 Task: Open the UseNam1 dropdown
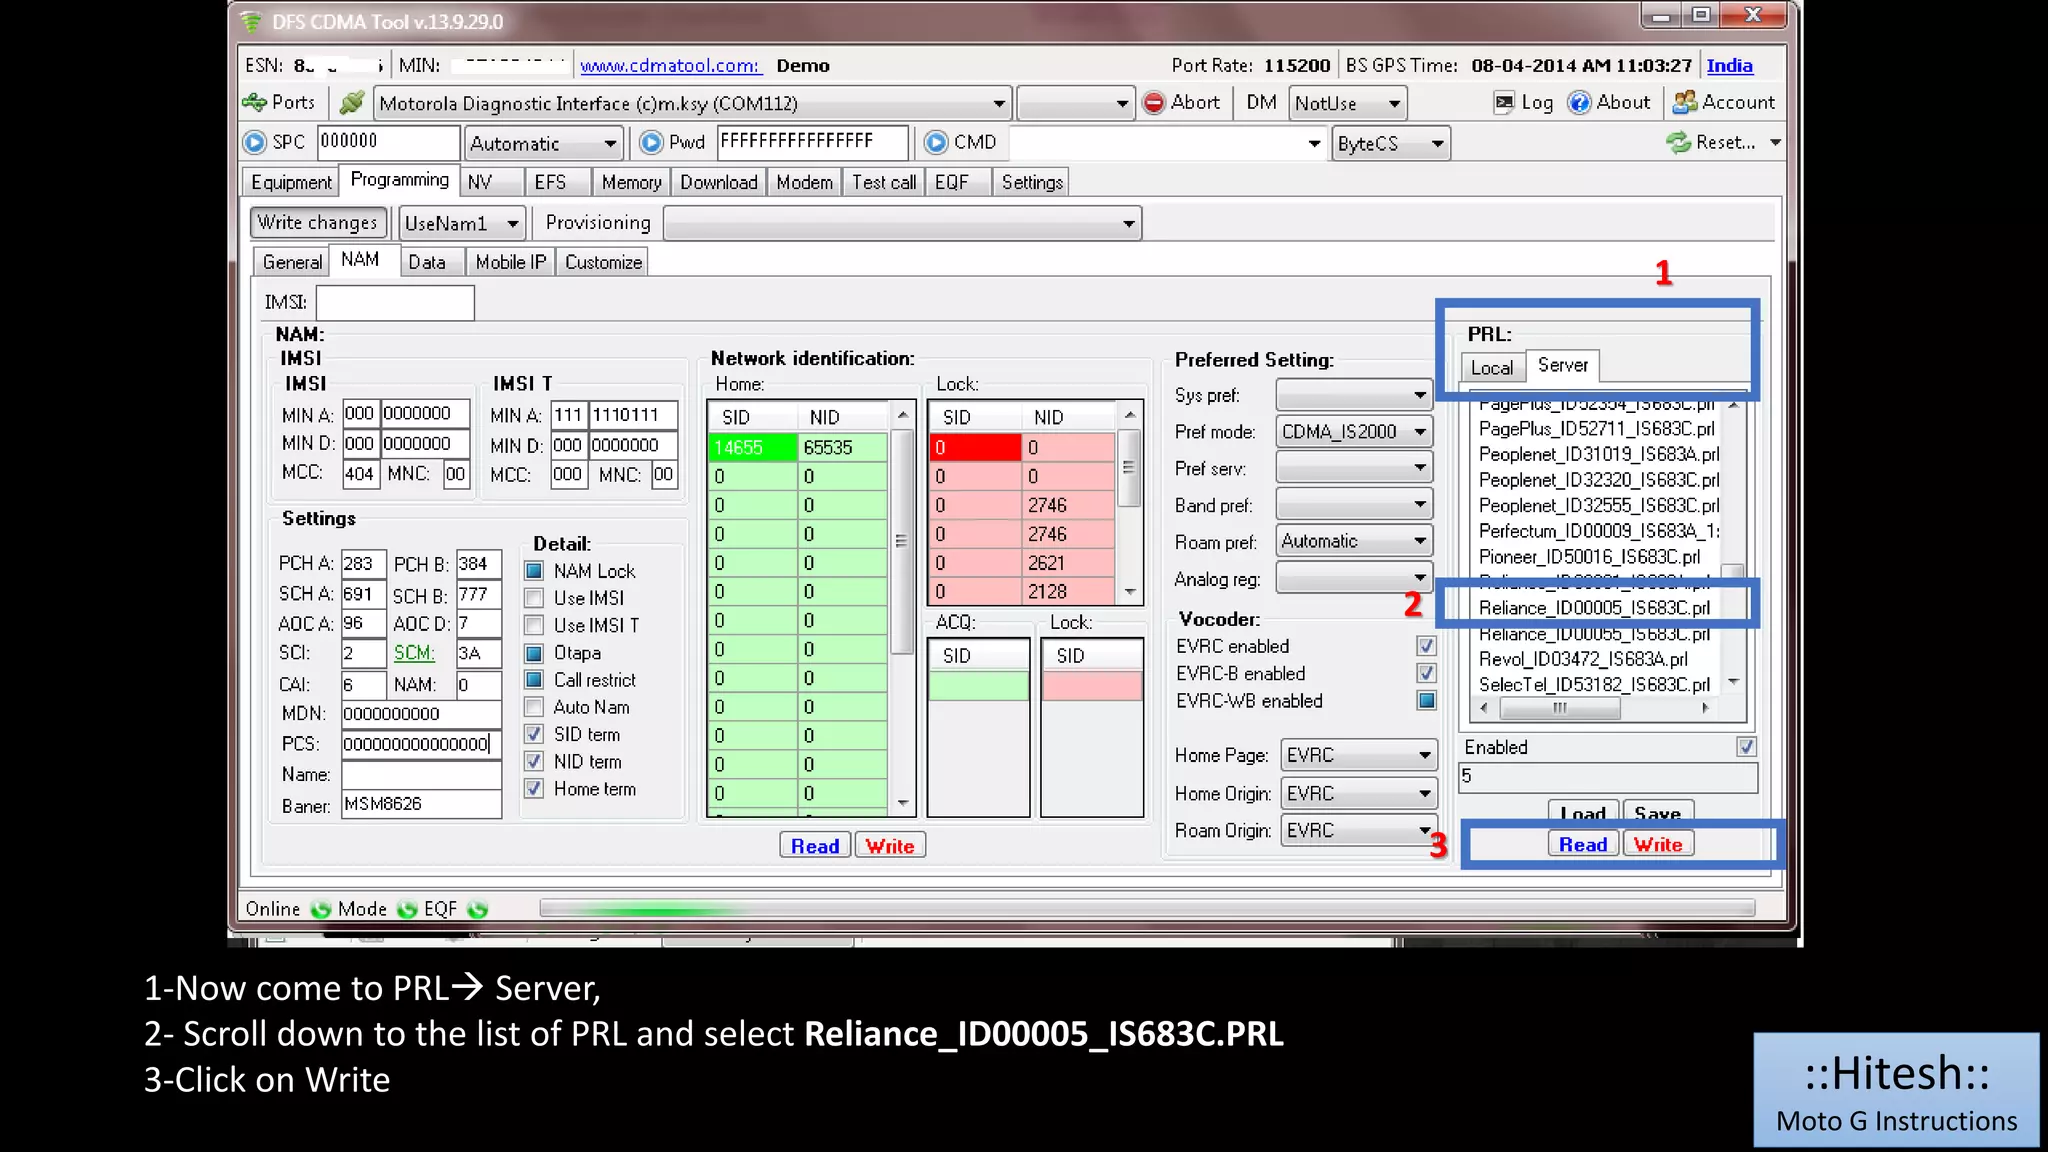[512, 224]
